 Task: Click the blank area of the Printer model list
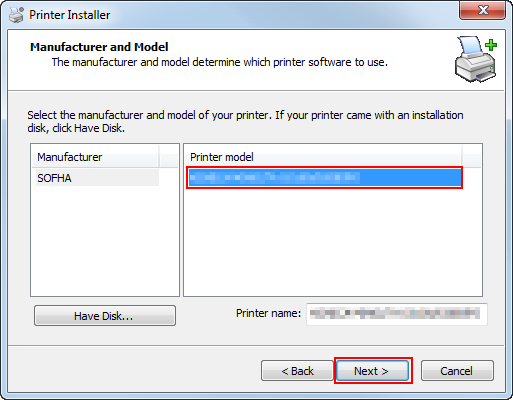333,242
